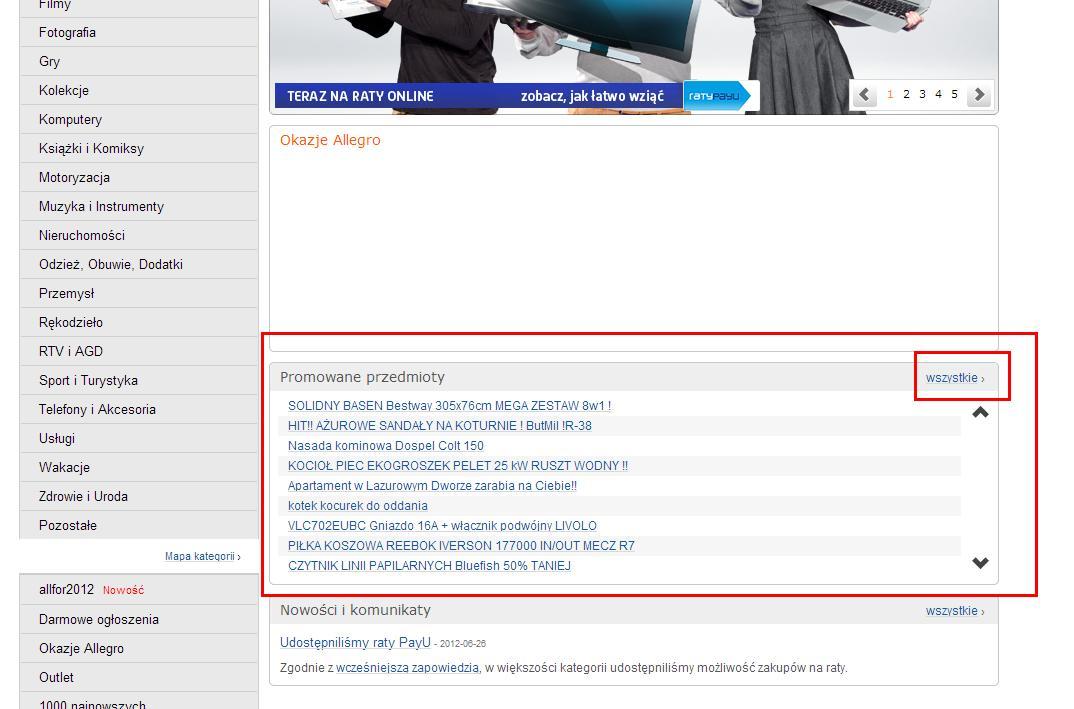This screenshot has width=1074, height=709.
Task: Select the Nieruchomości category
Action: (139, 236)
